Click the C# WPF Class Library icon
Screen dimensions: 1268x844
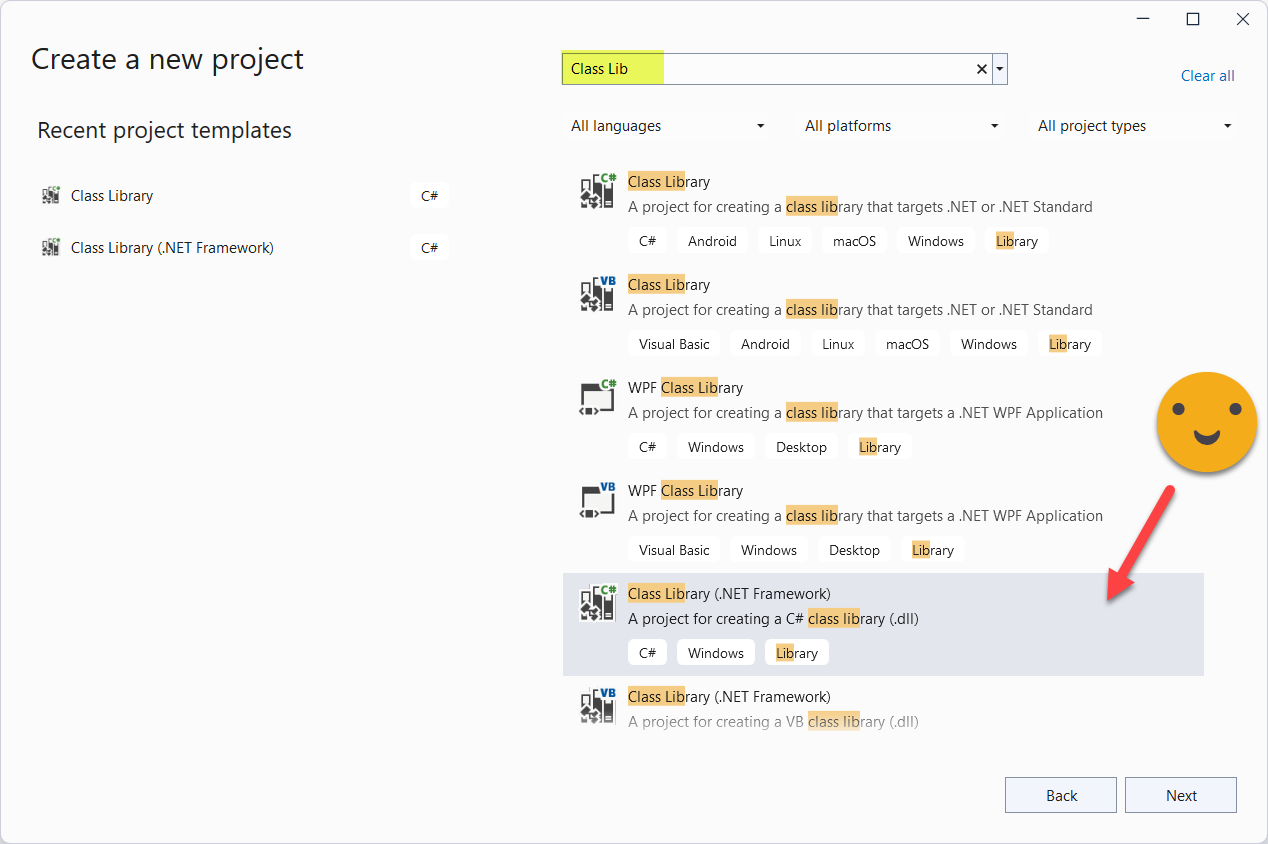pos(598,397)
